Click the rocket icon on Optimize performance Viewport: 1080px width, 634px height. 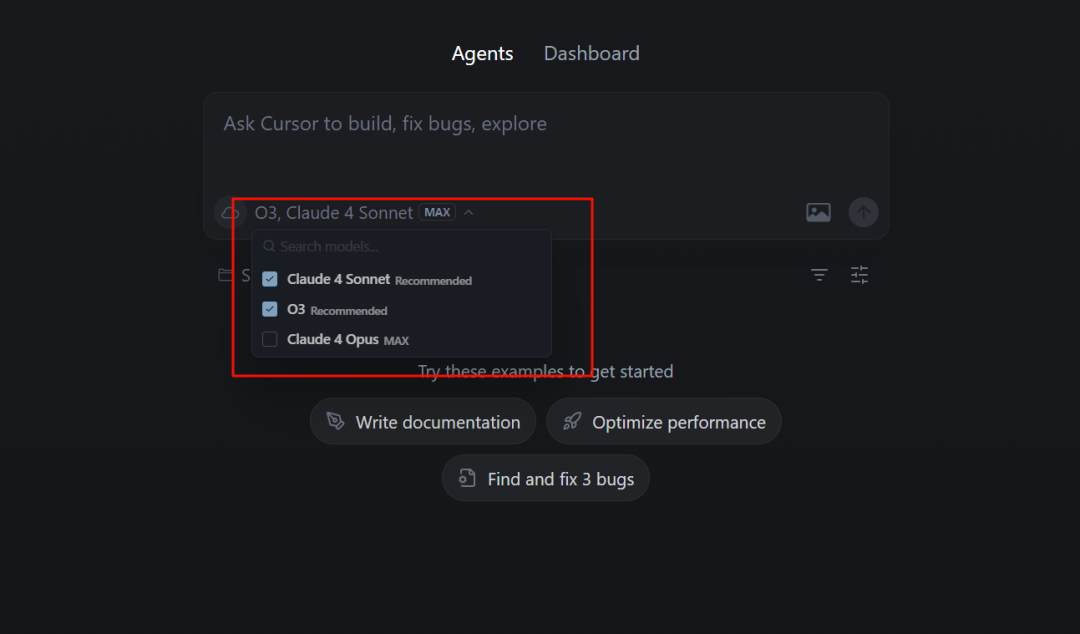pos(572,422)
